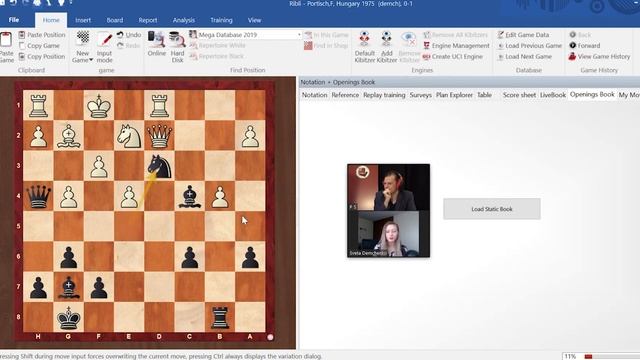Switch to the Notation tab

coord(314,95)
